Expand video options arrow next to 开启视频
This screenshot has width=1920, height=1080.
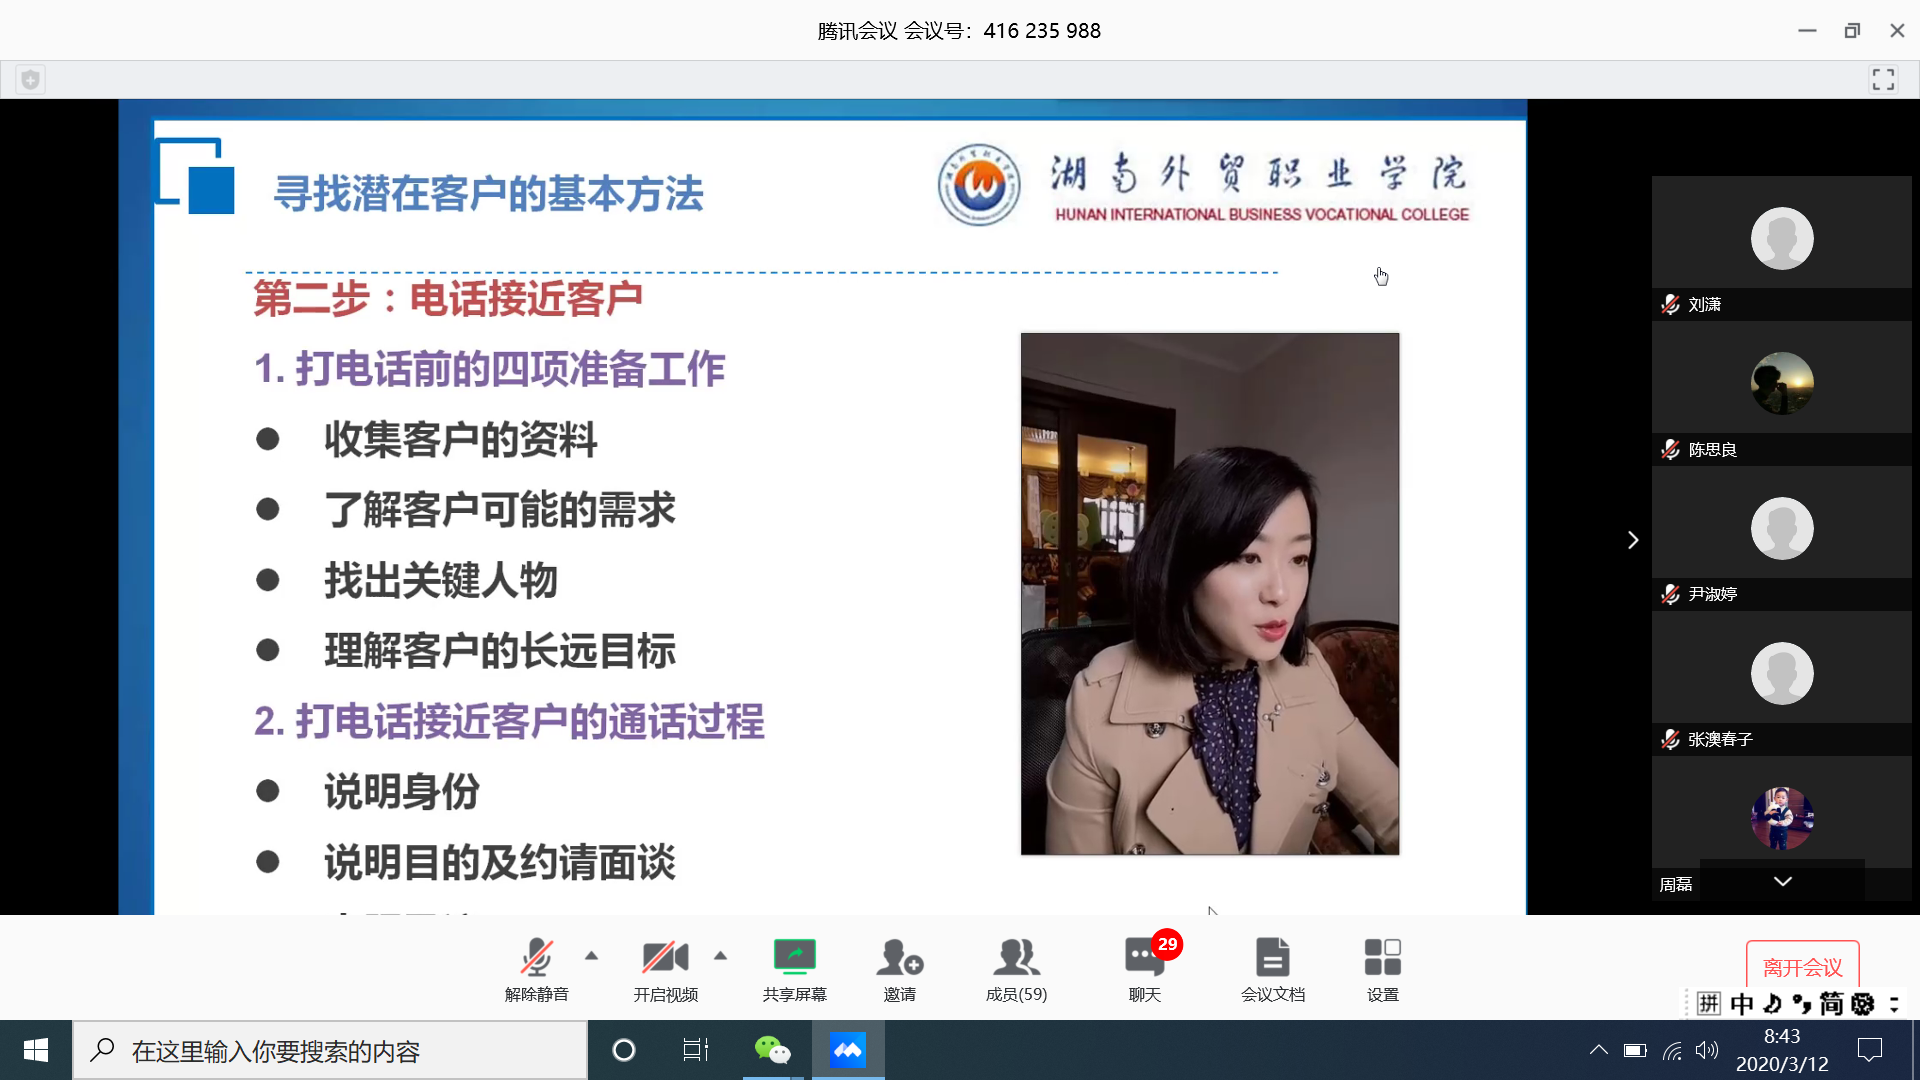pyautogui.click(x=721, y=956)
